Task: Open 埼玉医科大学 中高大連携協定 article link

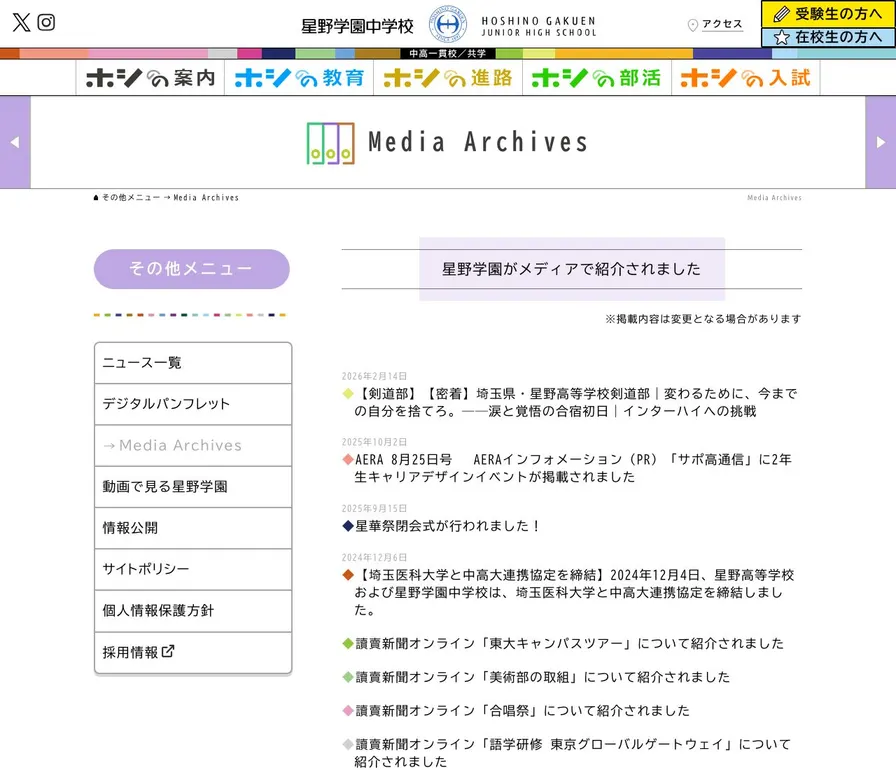Action: 574,592
